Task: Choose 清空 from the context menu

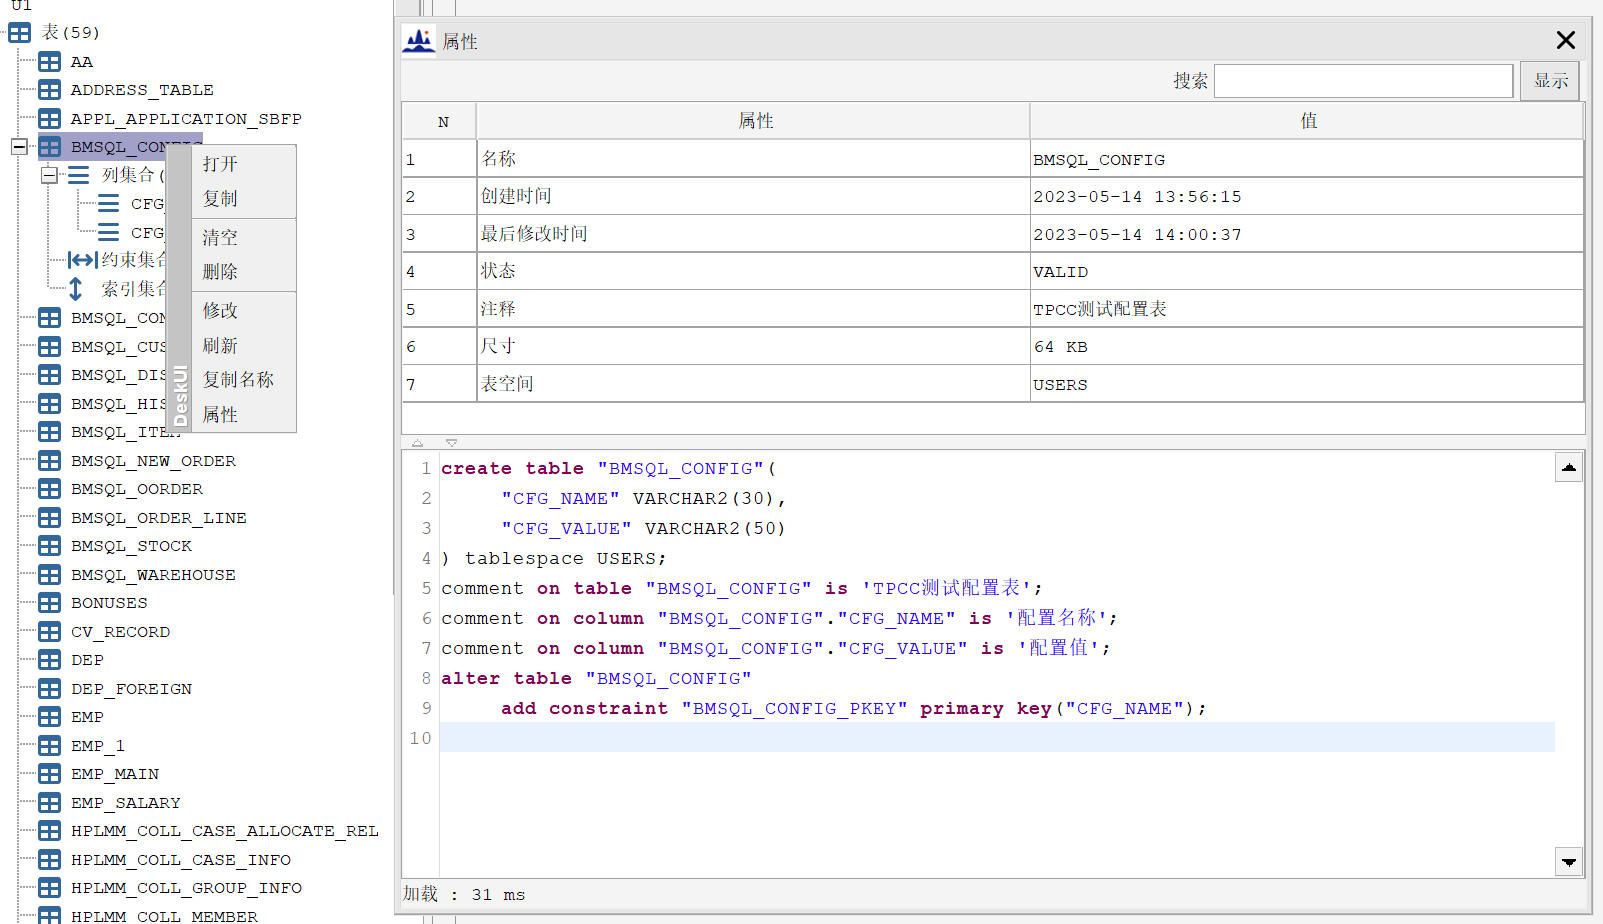Action: click(x=220, y=237)
